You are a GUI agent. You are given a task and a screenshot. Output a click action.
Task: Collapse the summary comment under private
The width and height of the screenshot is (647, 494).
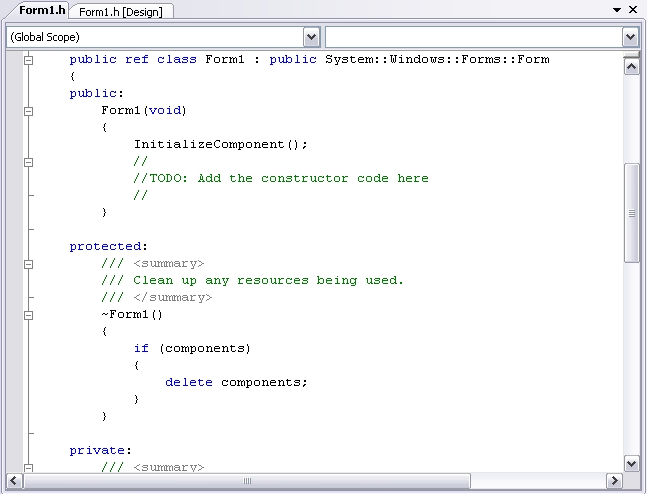click(x=28, y=467)
